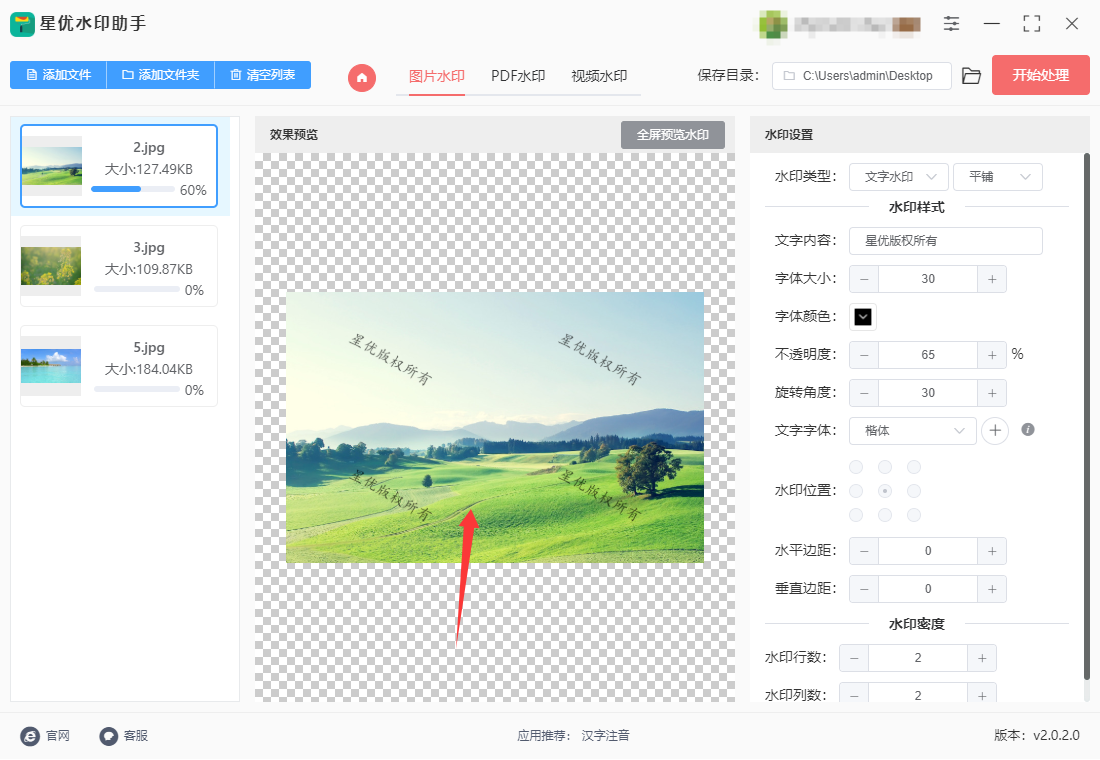Click the save directory path field
The width and height of the screenshot is (1100, 760).
click(861, 76)
